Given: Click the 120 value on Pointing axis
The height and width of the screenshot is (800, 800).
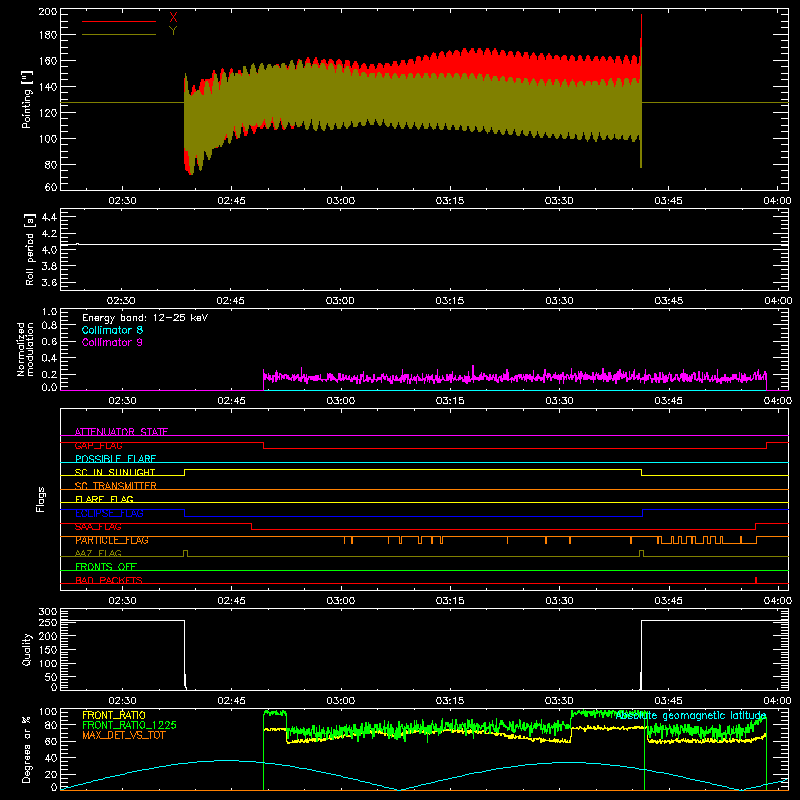Looking at the screenshot, I should 47,113.
